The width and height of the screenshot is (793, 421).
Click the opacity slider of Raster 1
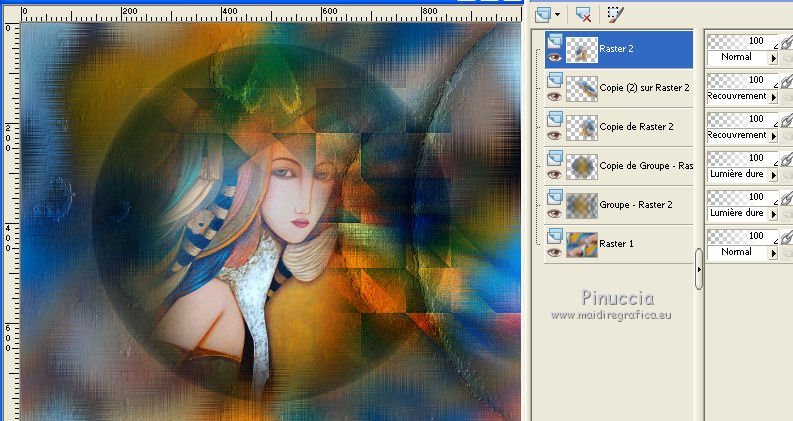click(742, 236)
